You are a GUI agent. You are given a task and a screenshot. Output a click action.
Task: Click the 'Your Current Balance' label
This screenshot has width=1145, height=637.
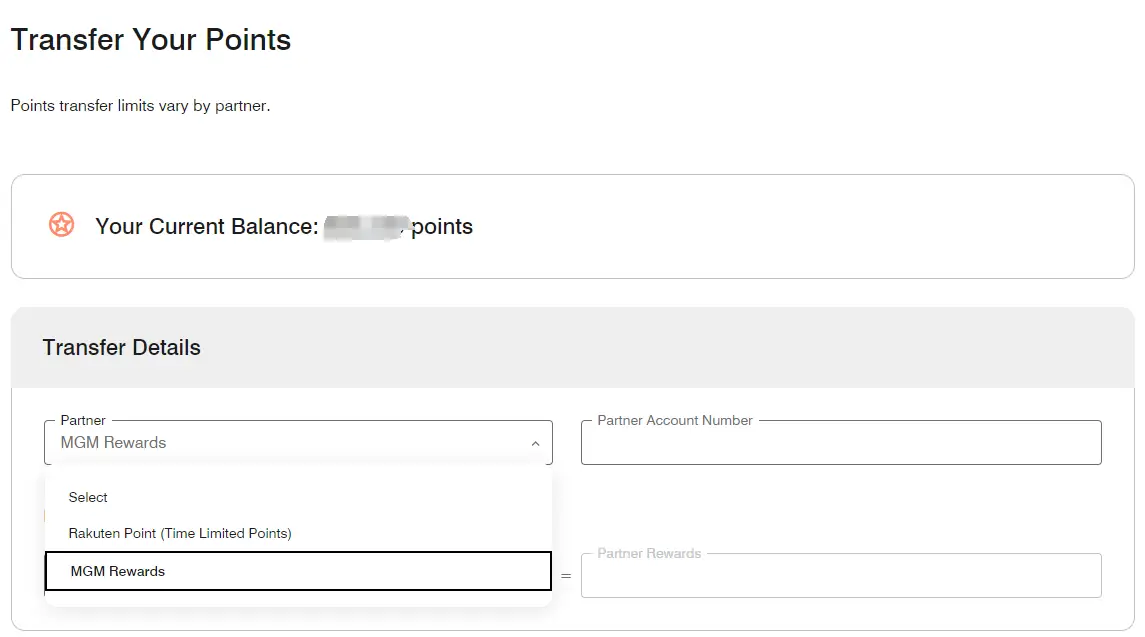pyautogui.click(x=206, y=226)
